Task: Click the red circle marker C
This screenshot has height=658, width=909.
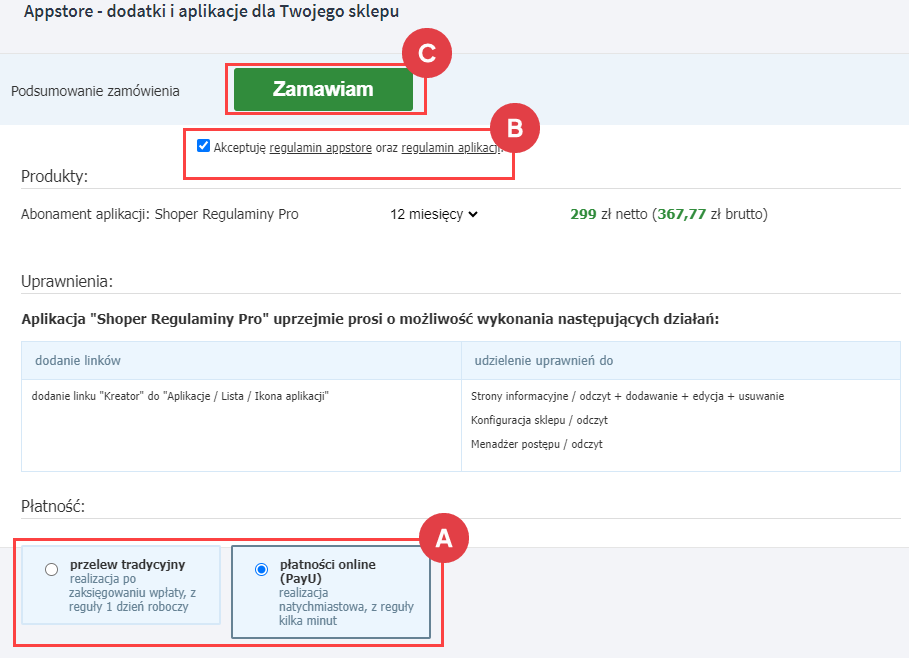Action: (427, 53)
